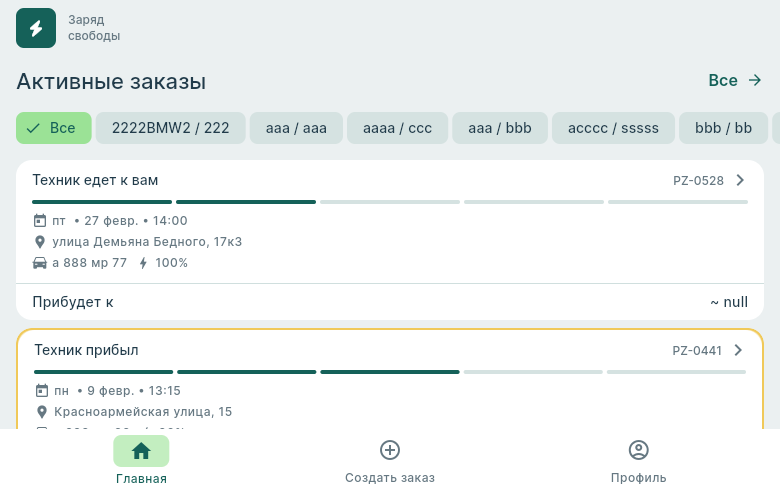
Task: Toggle the 2222BMW2 / 222 filter chip
Action: tap(171, 128)
